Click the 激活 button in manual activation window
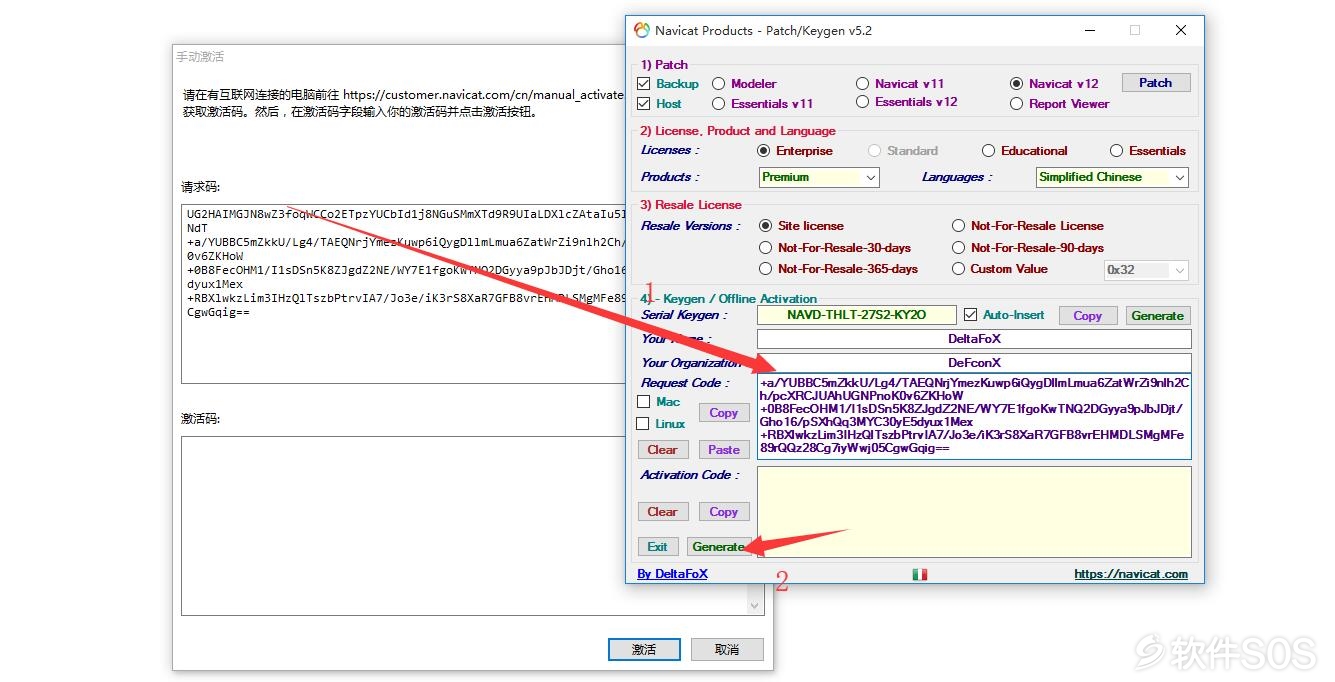The width and height of the screenshot is (1335, 682). click(x=644, y=650)
